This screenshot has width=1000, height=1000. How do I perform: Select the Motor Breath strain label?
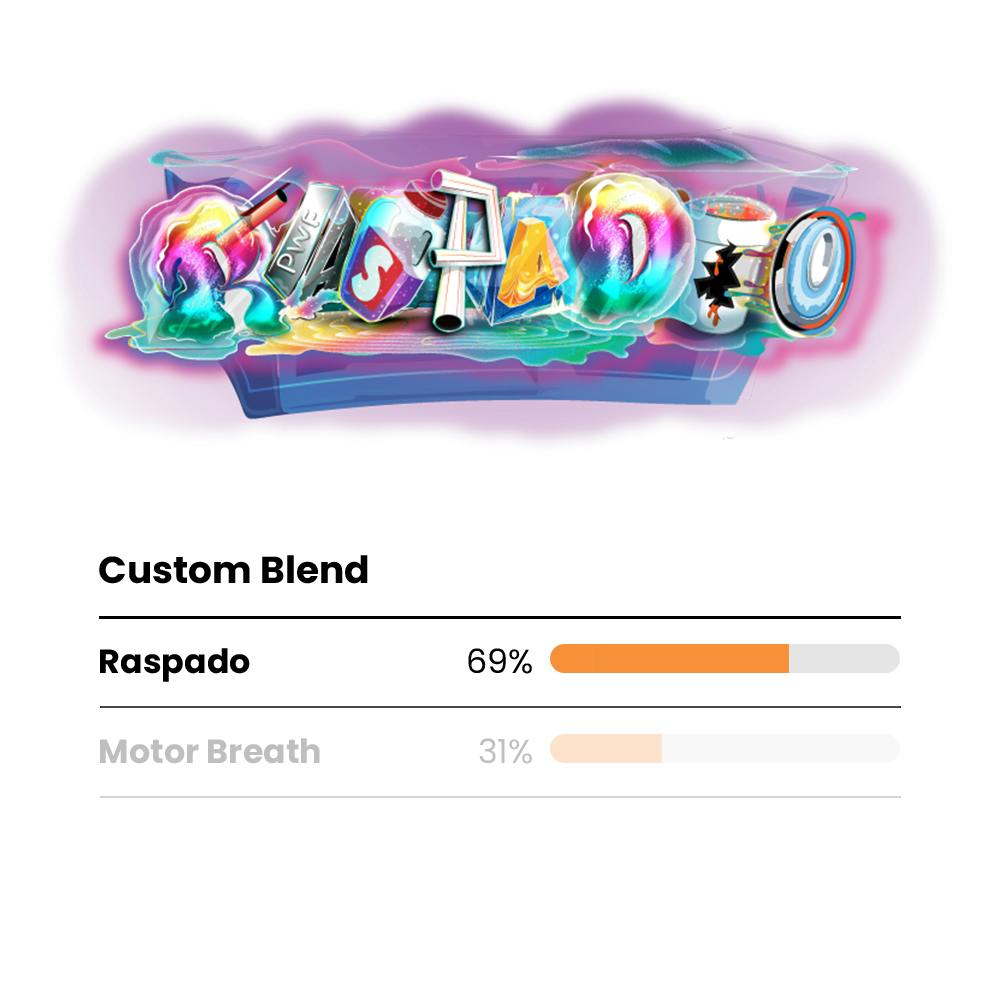[x=209, y=752]
